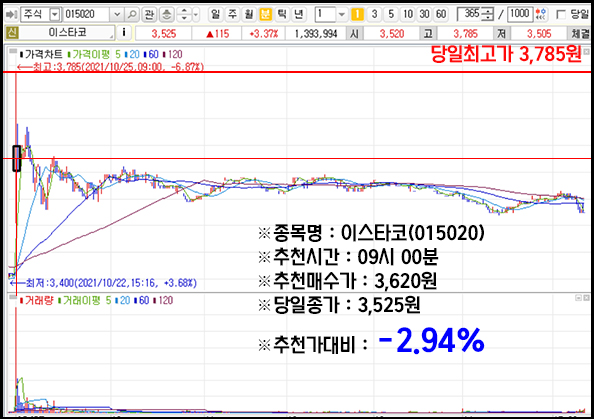The width and height of the screenshot is (594, 419).
Task: Click the 1000 total bars field
Action: coord(520,14)
